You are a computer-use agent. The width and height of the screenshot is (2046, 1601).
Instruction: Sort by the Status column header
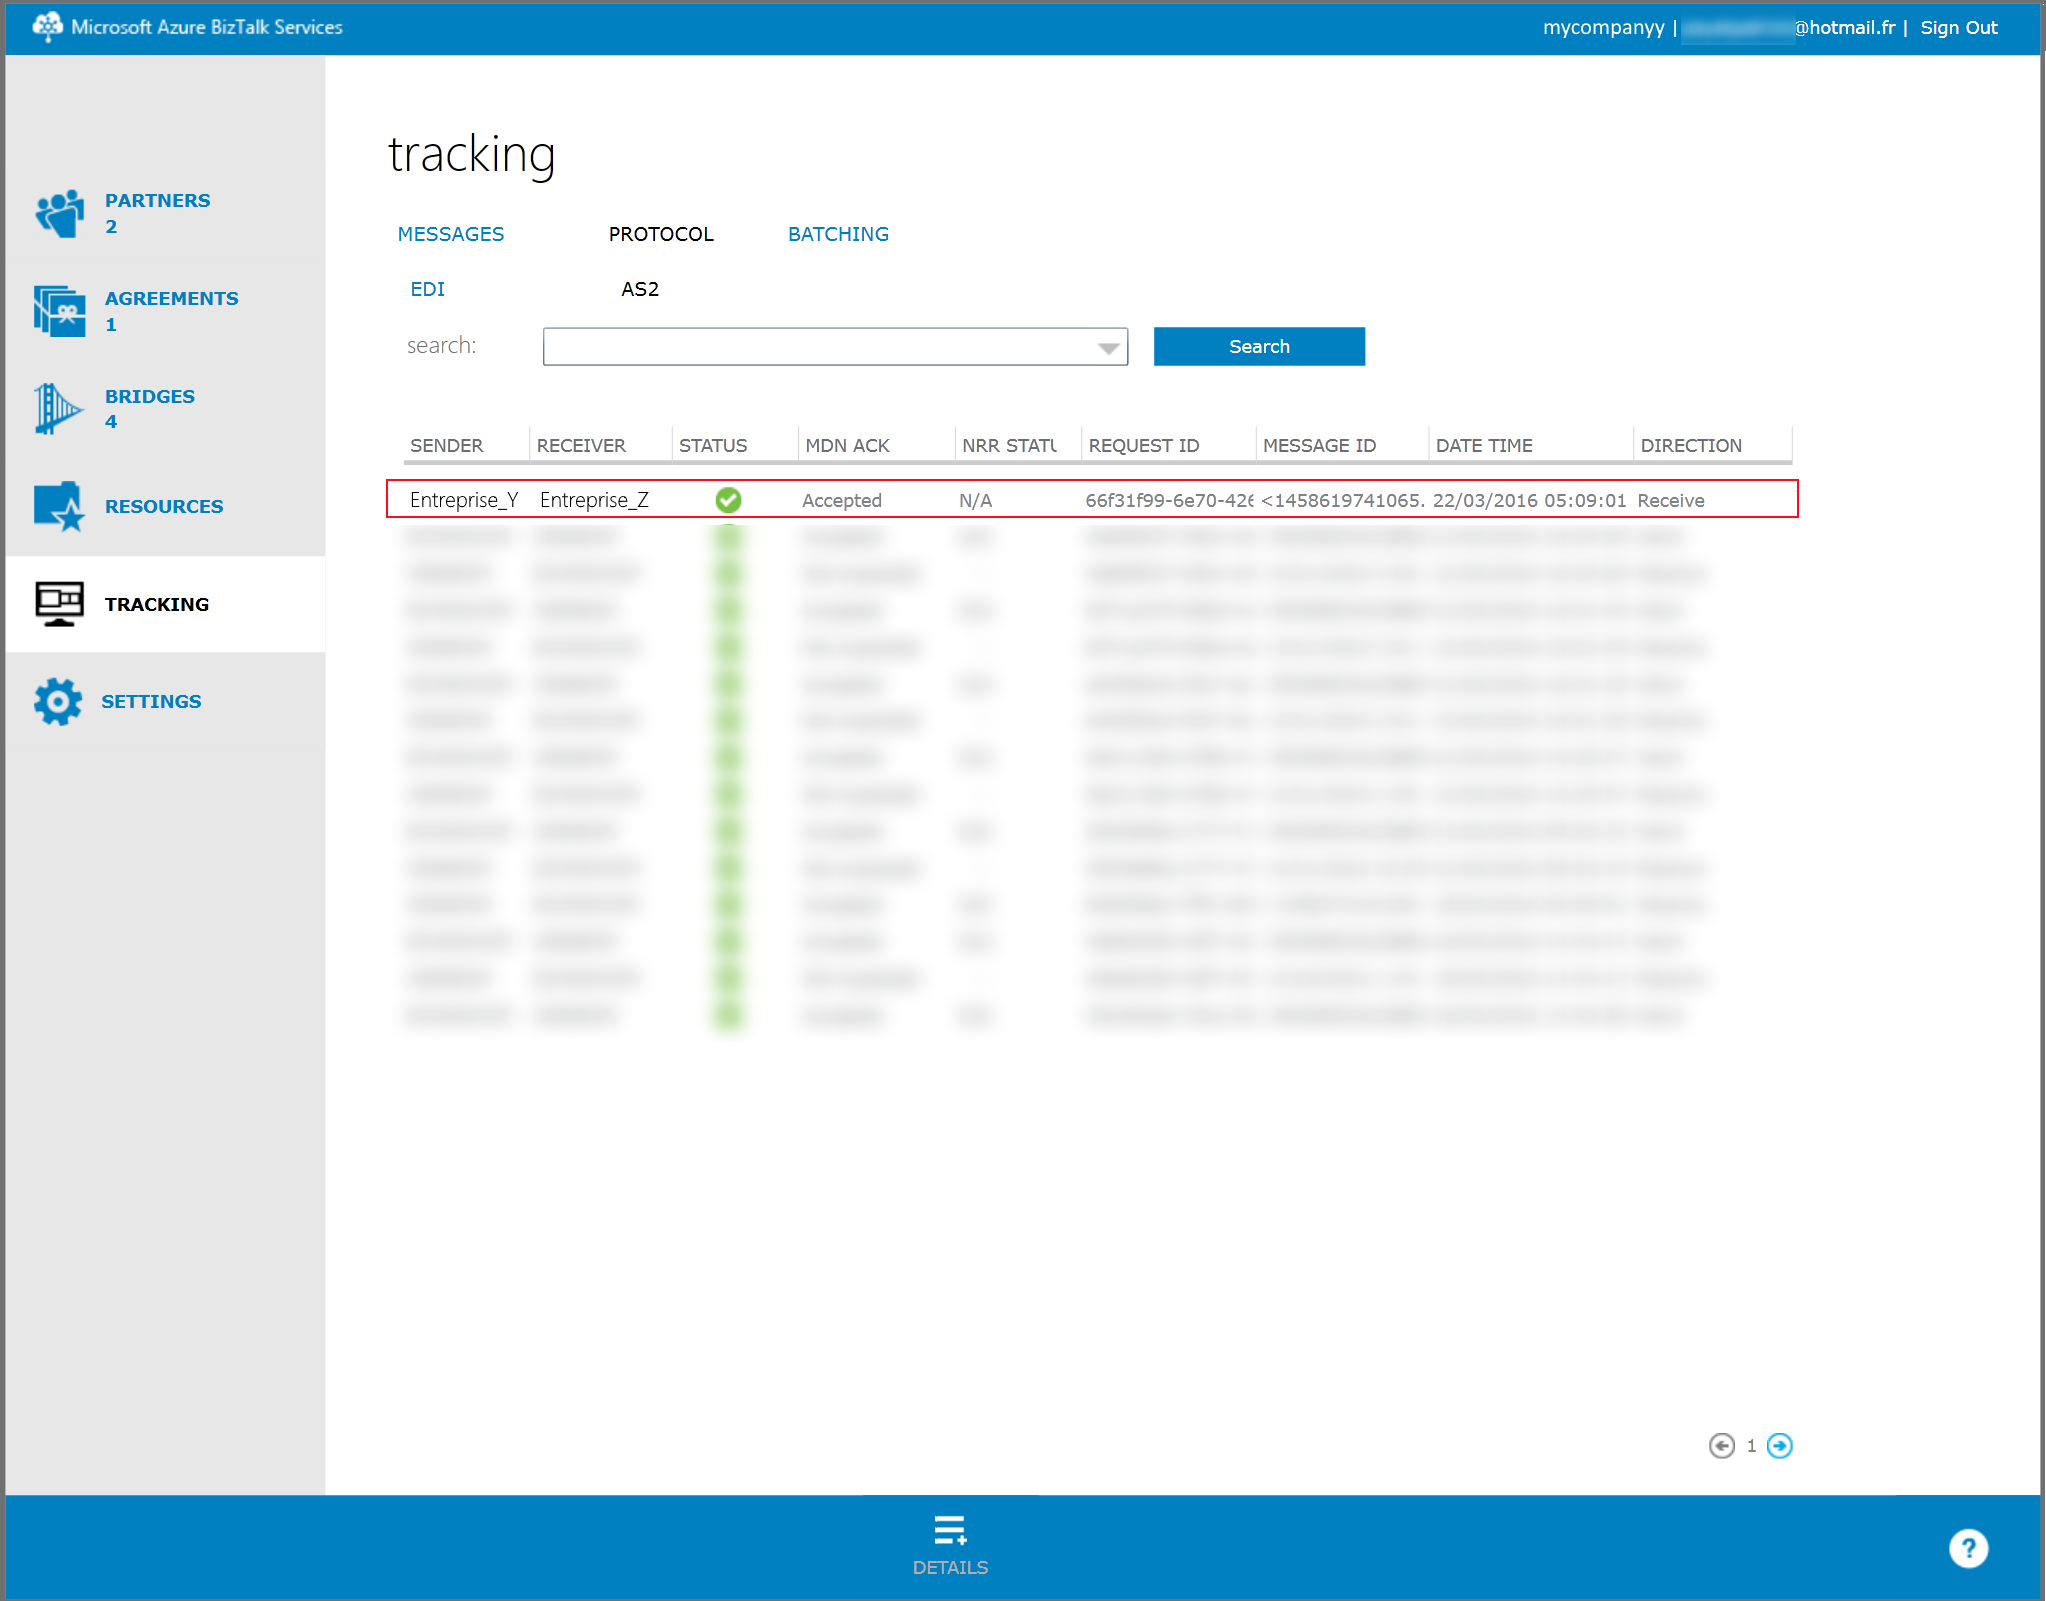pyautogui.click(x=713, y=445)
